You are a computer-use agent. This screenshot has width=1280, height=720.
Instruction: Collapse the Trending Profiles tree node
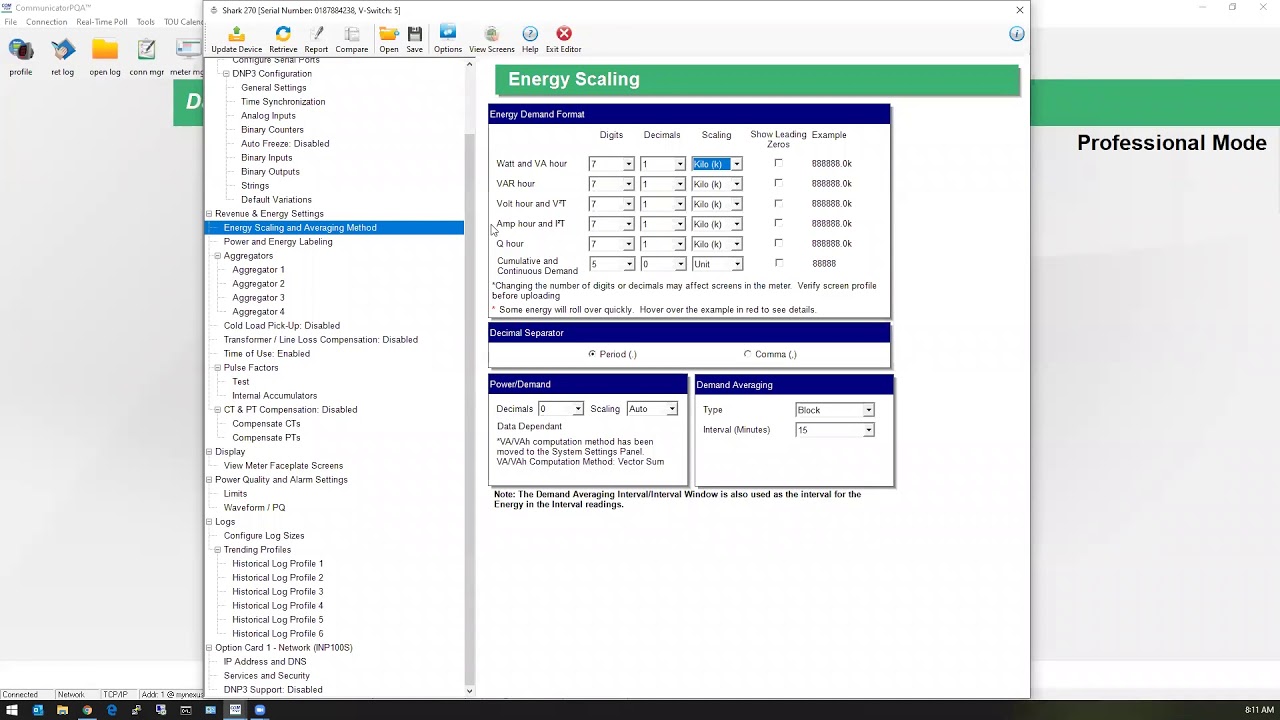[x=217, y=550]
